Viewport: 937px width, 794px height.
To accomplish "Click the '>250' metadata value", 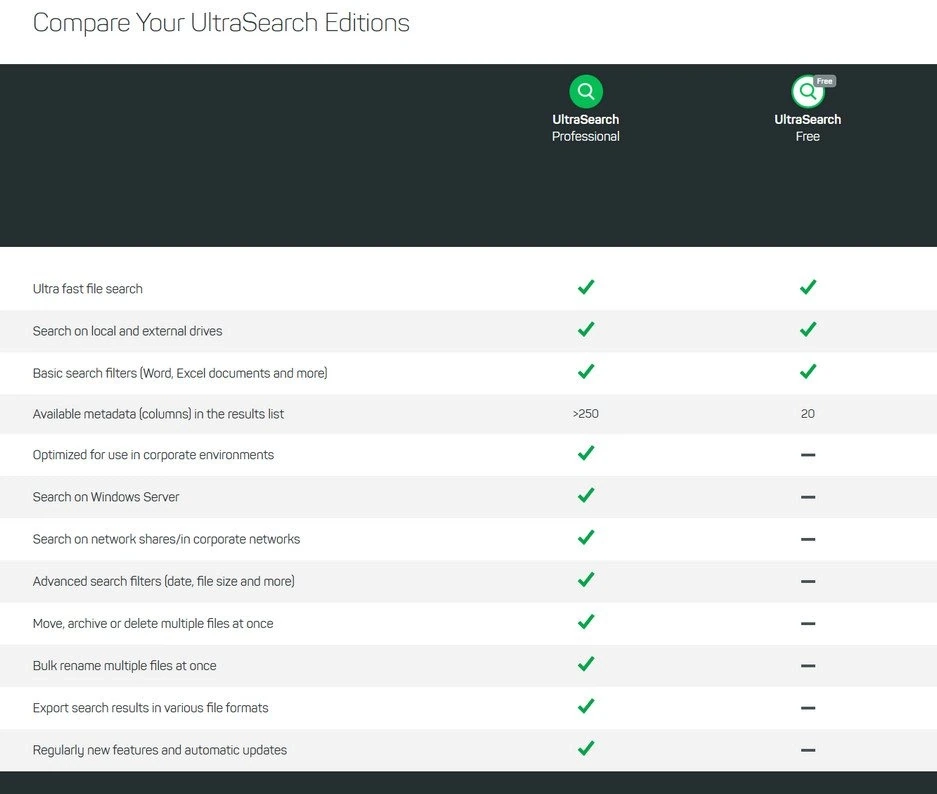I will click(586, 413).
